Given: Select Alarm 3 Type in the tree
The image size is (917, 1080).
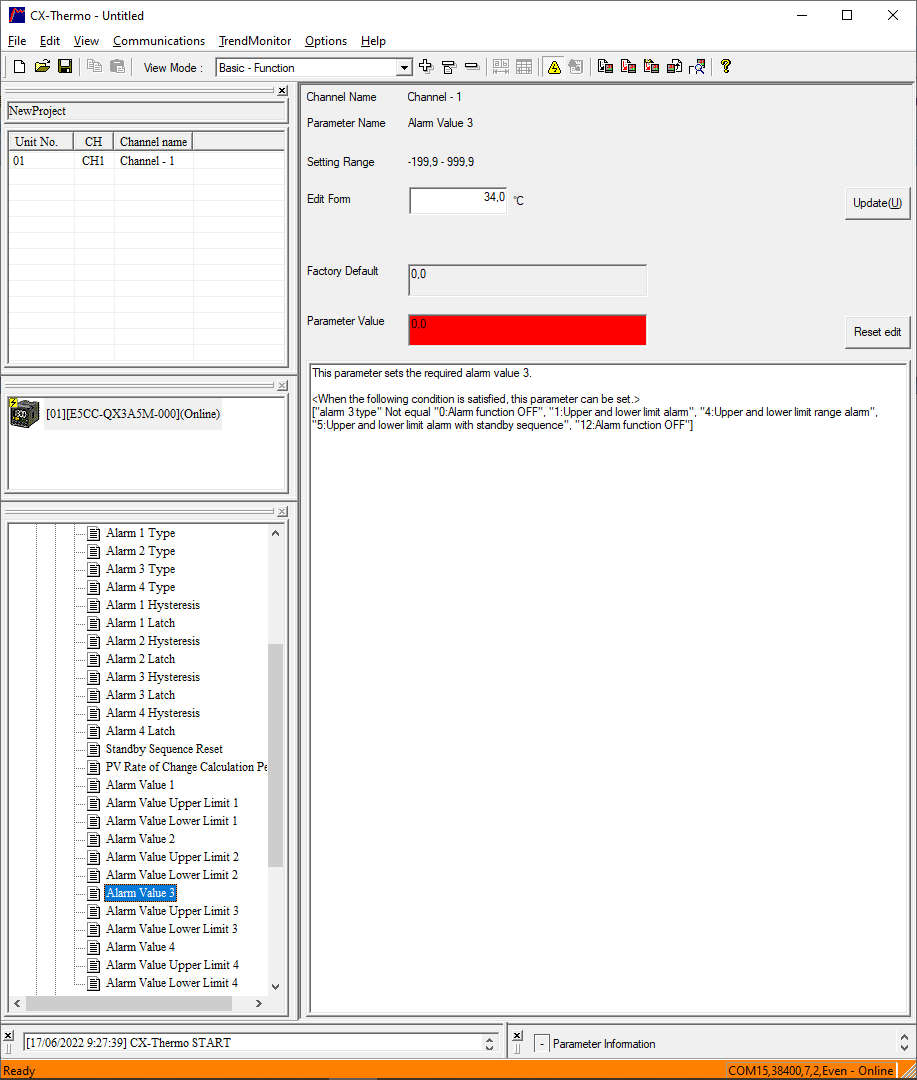Looking at the screenshot, I should tap(141, 569).
